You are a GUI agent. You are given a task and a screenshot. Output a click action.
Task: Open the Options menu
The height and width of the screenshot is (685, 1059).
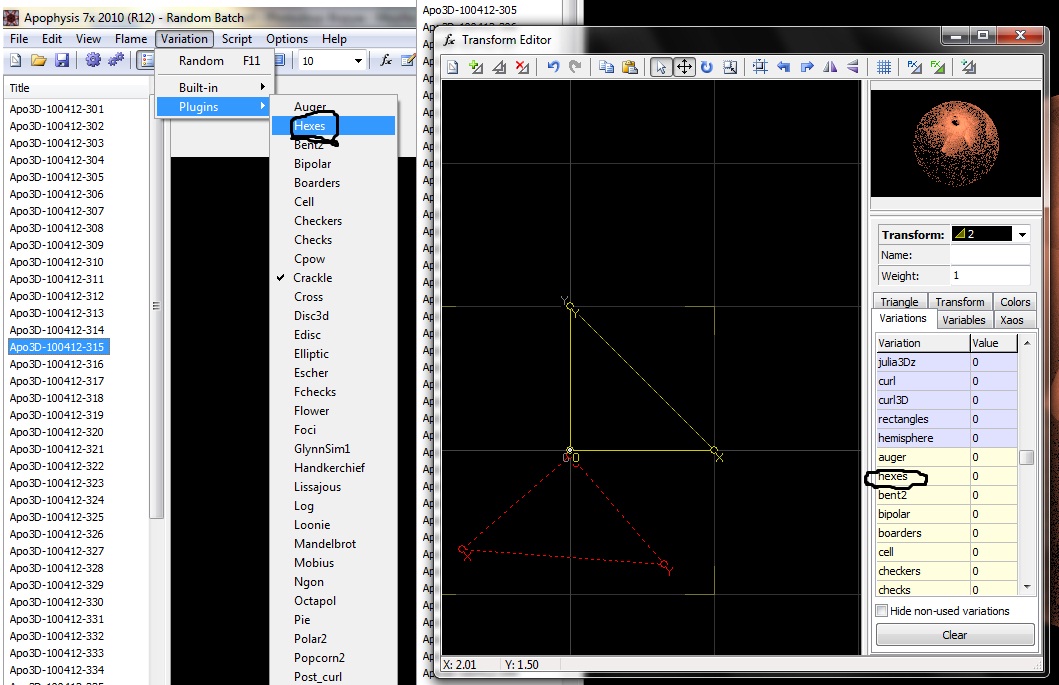click(287, 39)
